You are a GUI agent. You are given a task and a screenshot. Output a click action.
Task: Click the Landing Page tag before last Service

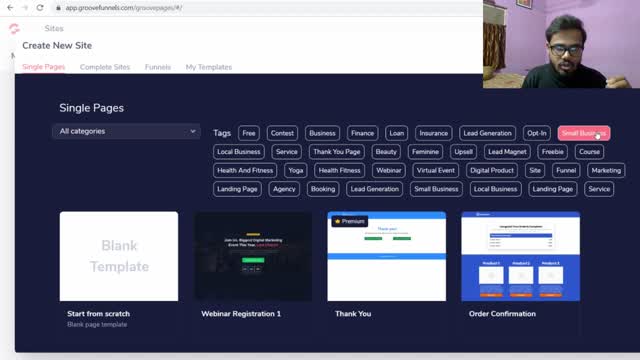pyautogui.click(x=553, y=189)
